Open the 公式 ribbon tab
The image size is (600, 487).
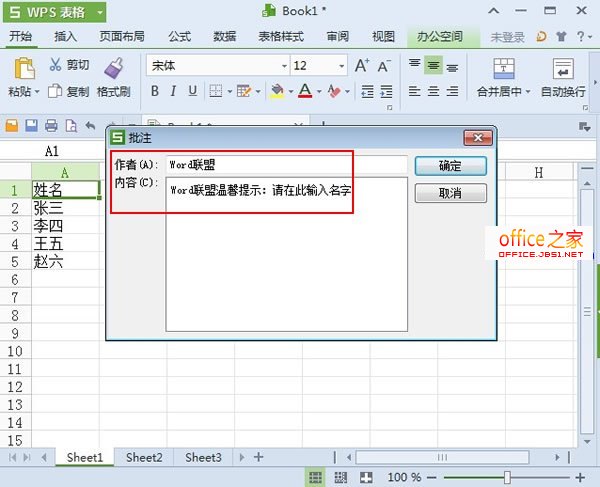click(x=179, y=36)
